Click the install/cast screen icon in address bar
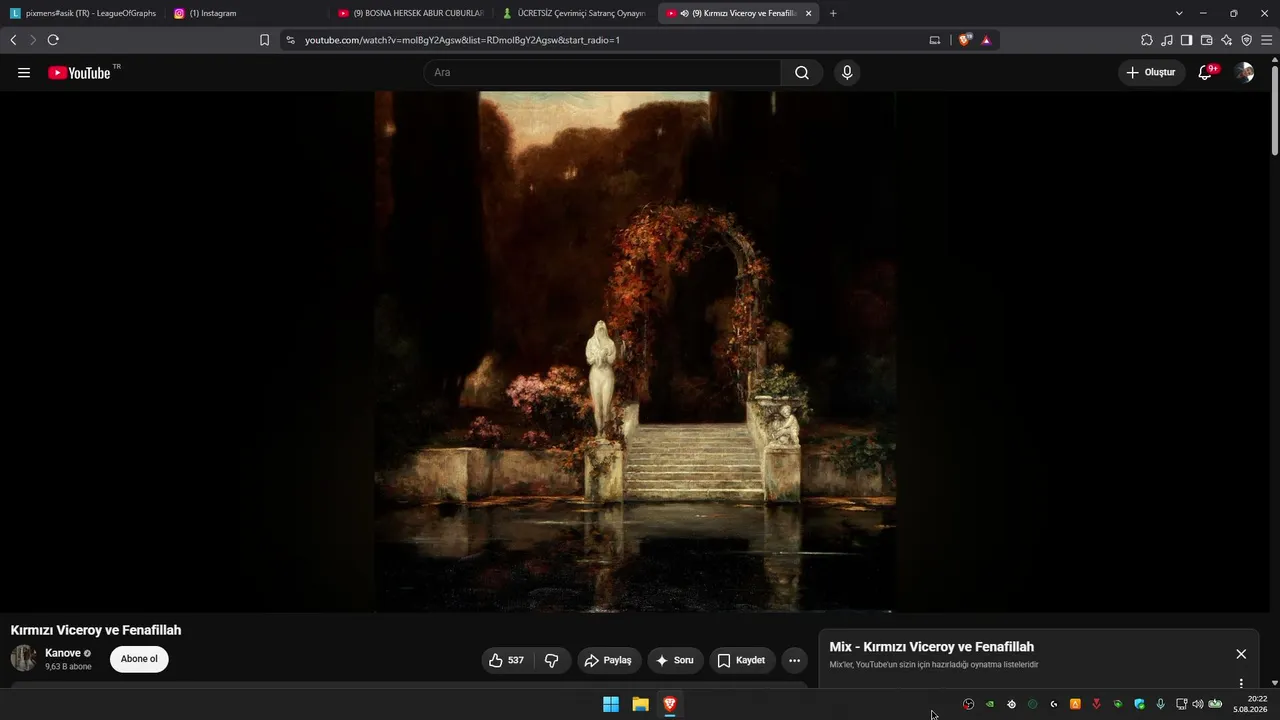 tap(935, 40)
